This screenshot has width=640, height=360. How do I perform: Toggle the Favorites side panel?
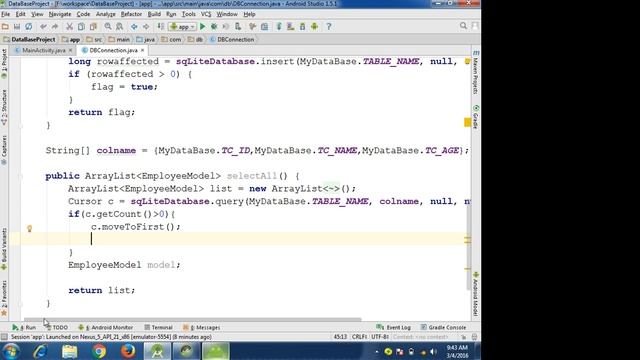coord(4,298)
